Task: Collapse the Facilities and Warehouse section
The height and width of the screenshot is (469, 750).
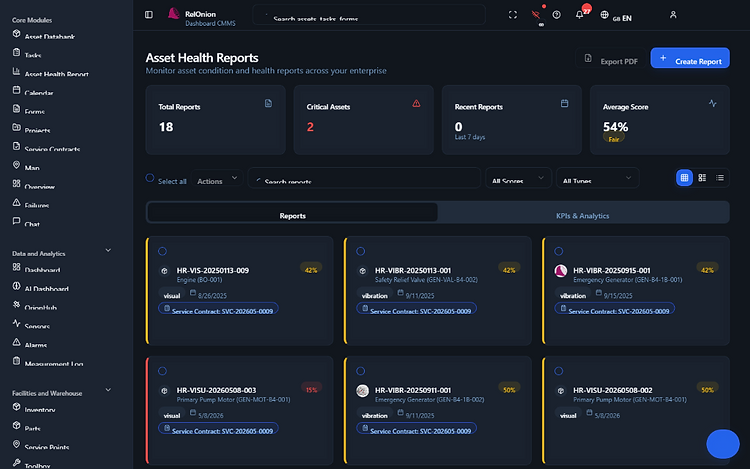Action: click(x=108, y=390)
